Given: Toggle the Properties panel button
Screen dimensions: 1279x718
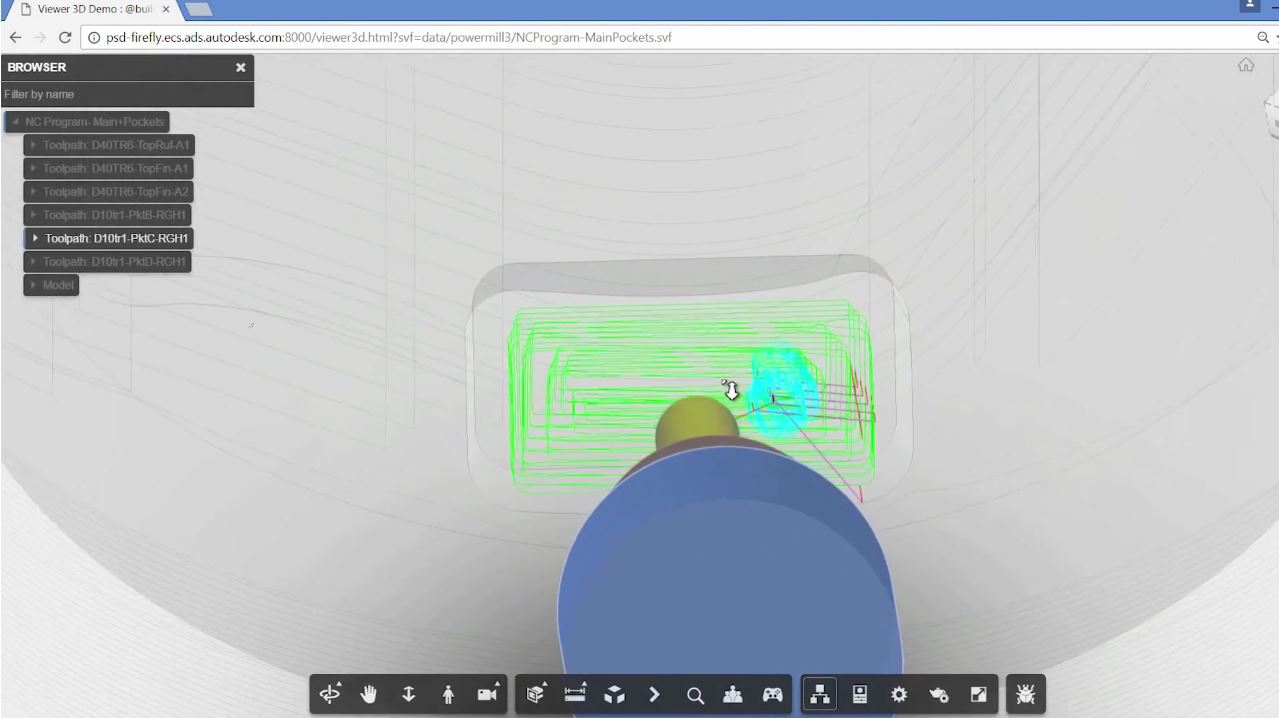Looking at the screenshot, I should (859, 694).
